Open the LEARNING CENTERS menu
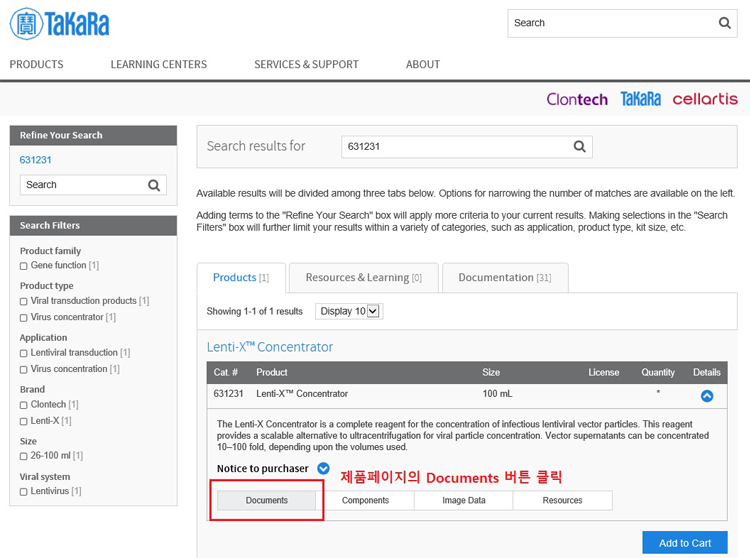 point(159,64)
